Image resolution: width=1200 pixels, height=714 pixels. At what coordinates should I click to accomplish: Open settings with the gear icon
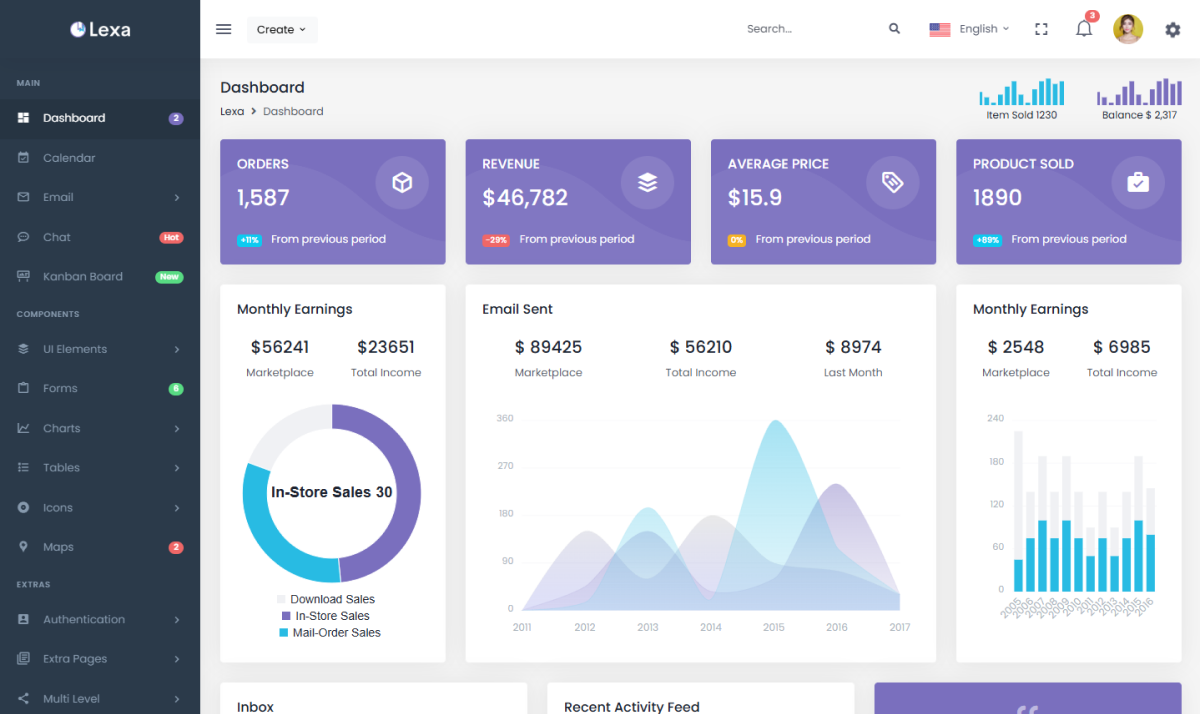click(x=1173, y=30)
